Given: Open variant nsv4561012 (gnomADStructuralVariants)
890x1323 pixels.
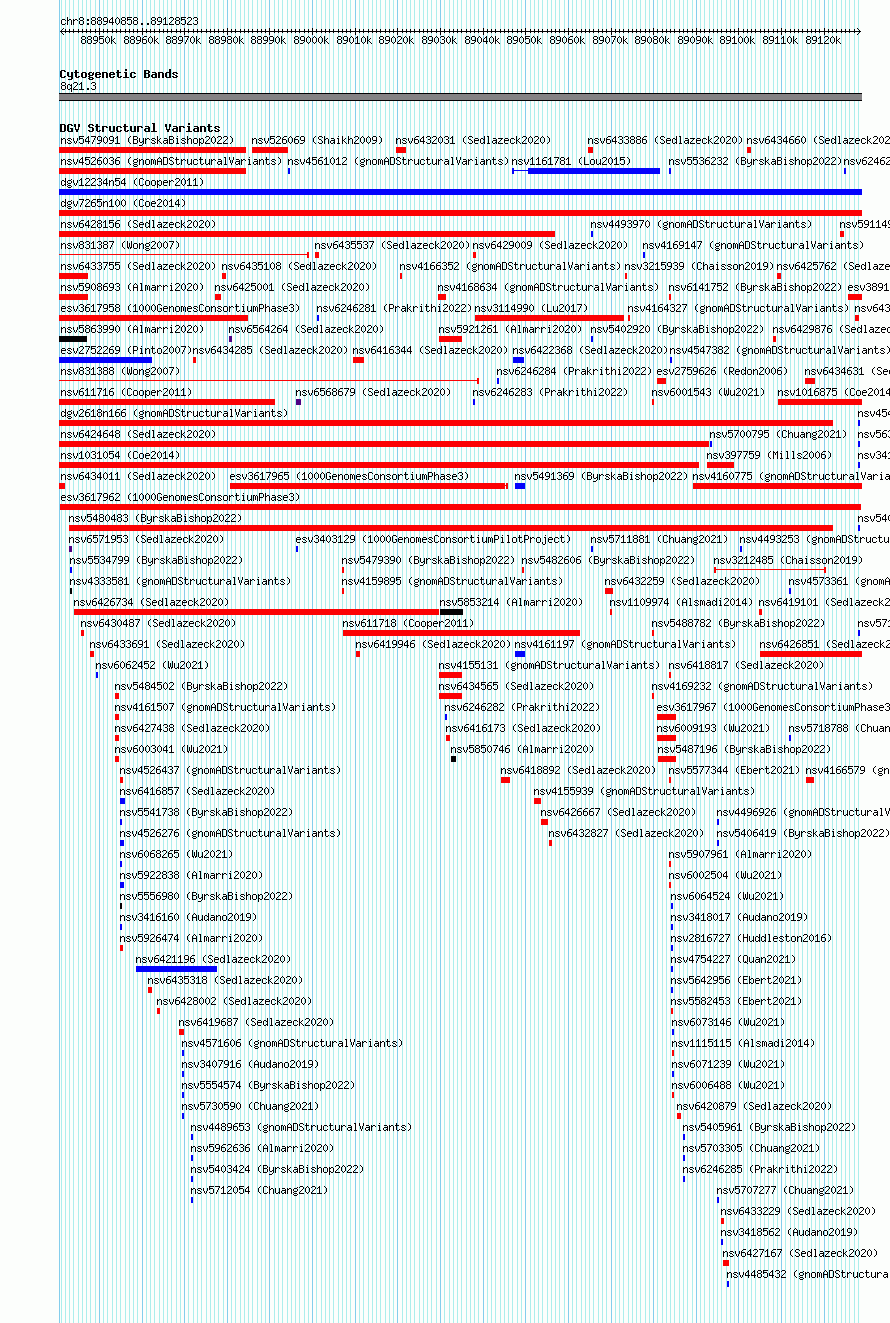Looking at the screenshot, I should [x=398, y=162].
